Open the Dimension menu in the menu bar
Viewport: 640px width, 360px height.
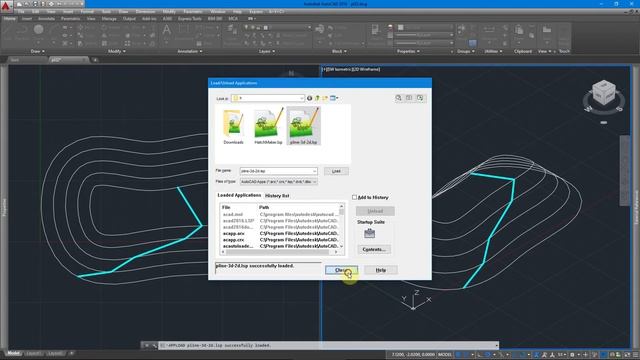[145, 12]
